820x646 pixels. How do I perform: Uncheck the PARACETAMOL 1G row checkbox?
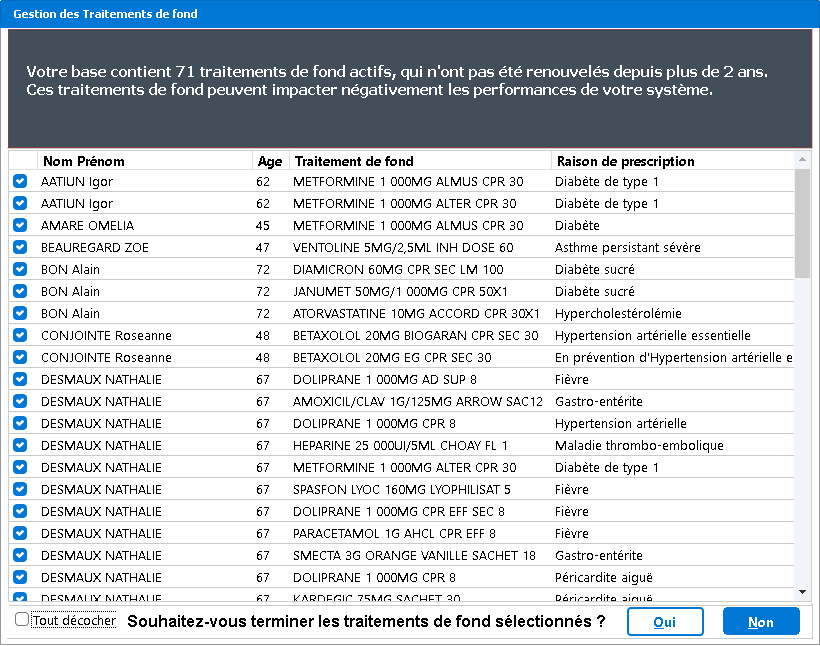(20, 532)
